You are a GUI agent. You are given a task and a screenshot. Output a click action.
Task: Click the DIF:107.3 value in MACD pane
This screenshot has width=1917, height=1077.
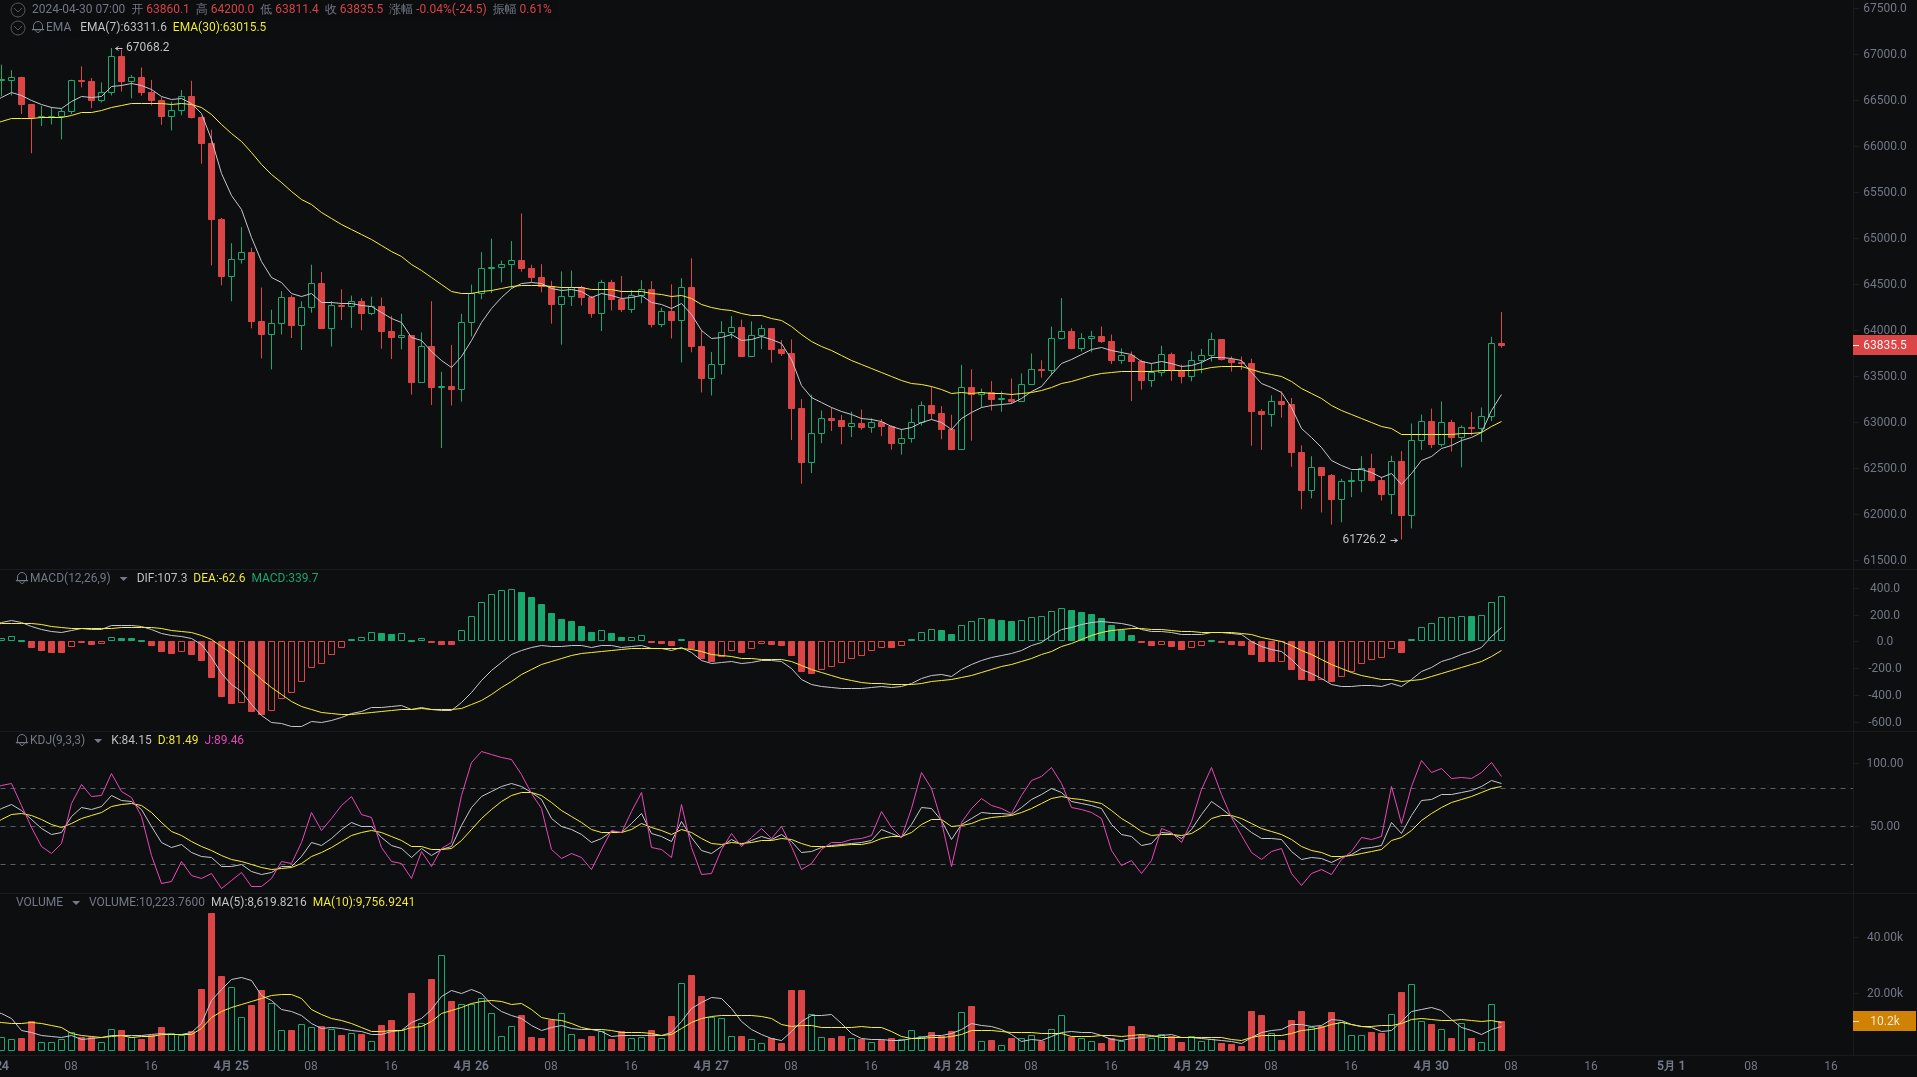click(x=162, y=578)
